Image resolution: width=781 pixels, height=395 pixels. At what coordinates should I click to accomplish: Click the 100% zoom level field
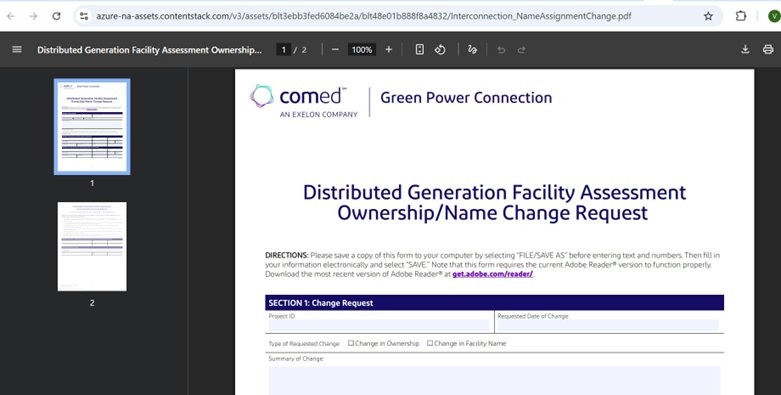tap(362, 49)
